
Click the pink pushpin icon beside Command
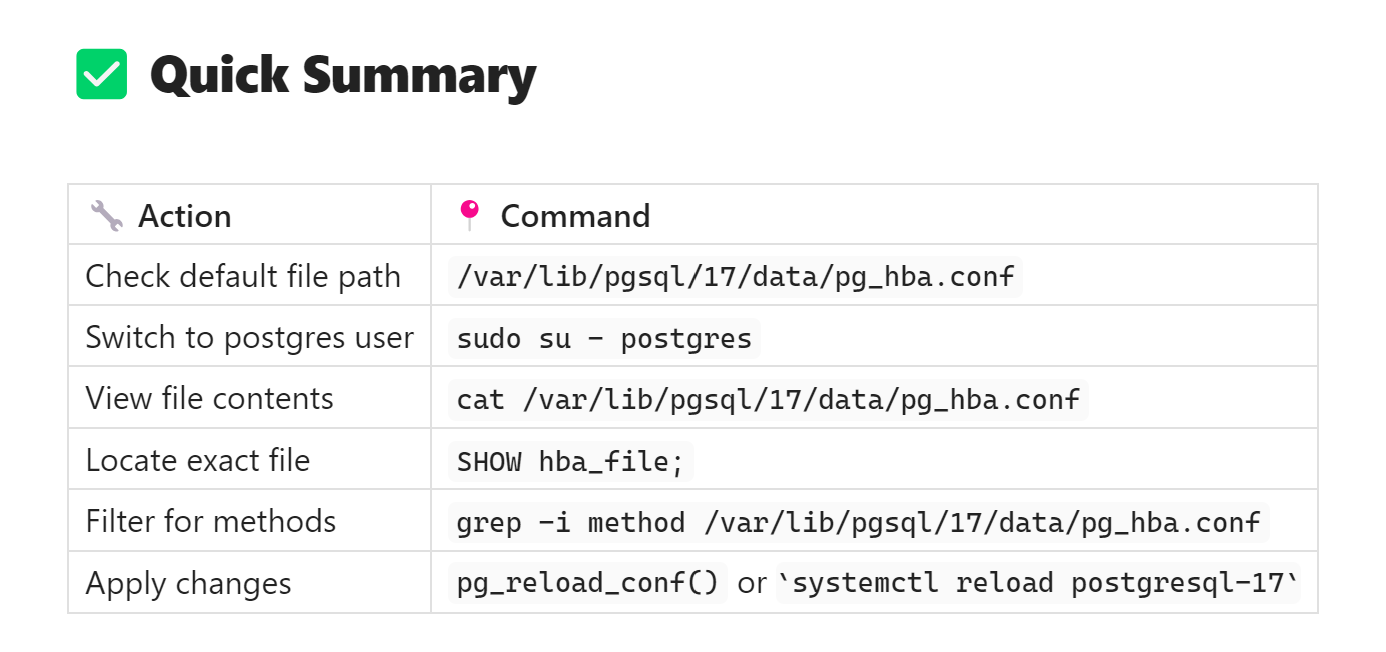tap(469, 214)
